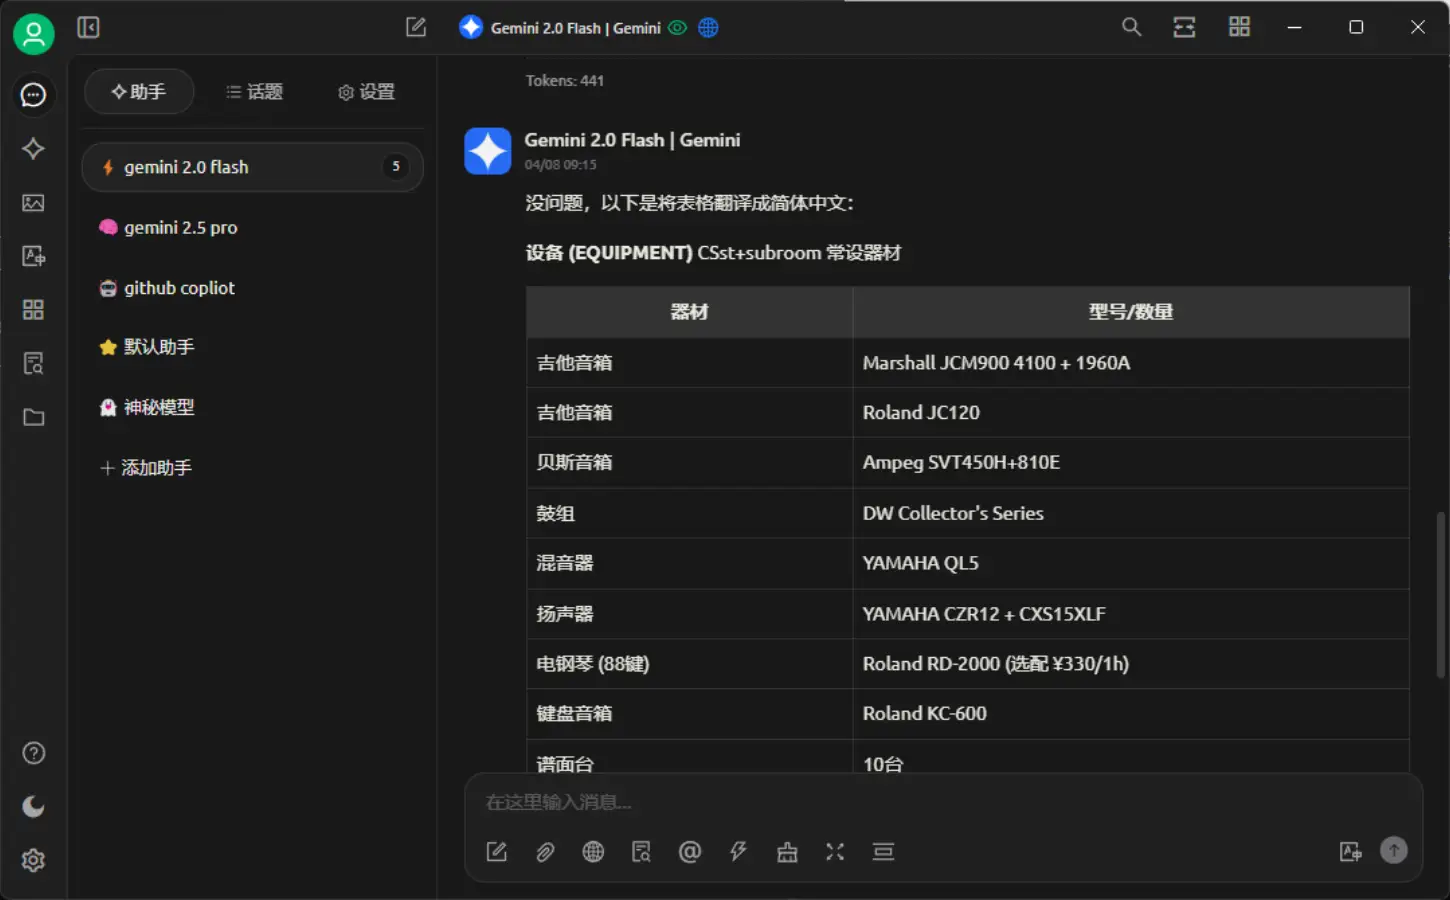Switch to the 话题 tab
Screen dimensions: 1450x900
[x=254, y=92]
